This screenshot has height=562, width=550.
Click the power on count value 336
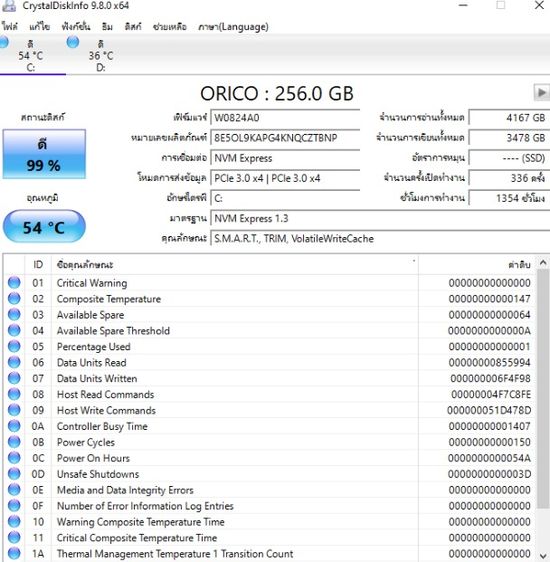[509, 178]
